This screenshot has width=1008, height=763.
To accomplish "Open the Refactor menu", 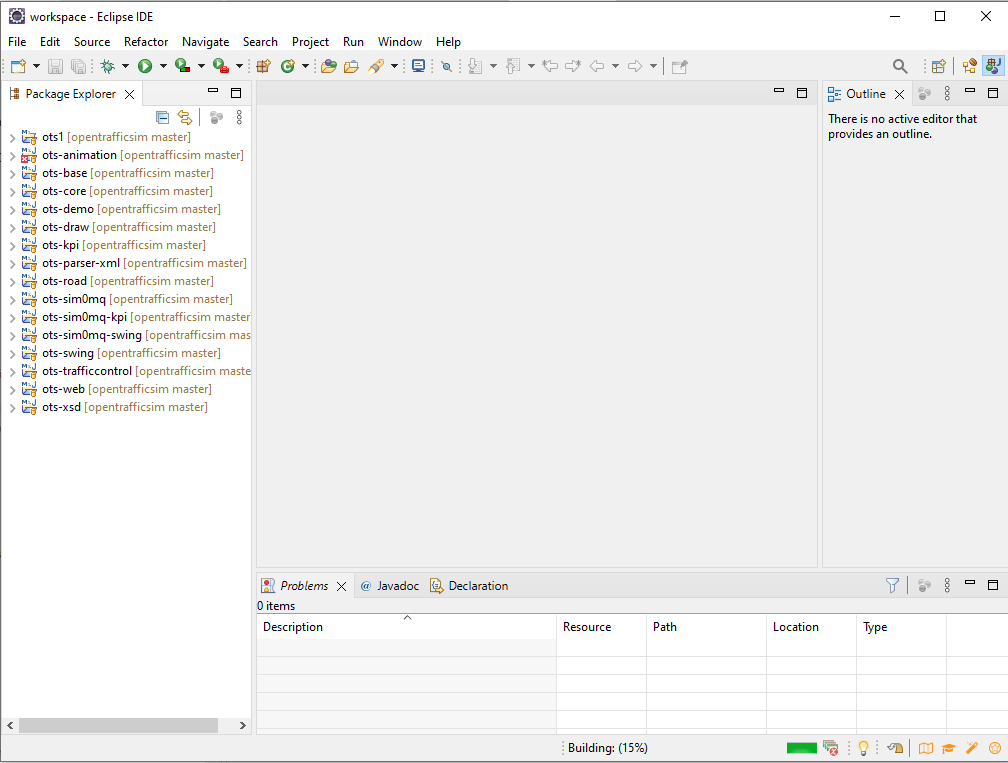I will pos(146,42).
